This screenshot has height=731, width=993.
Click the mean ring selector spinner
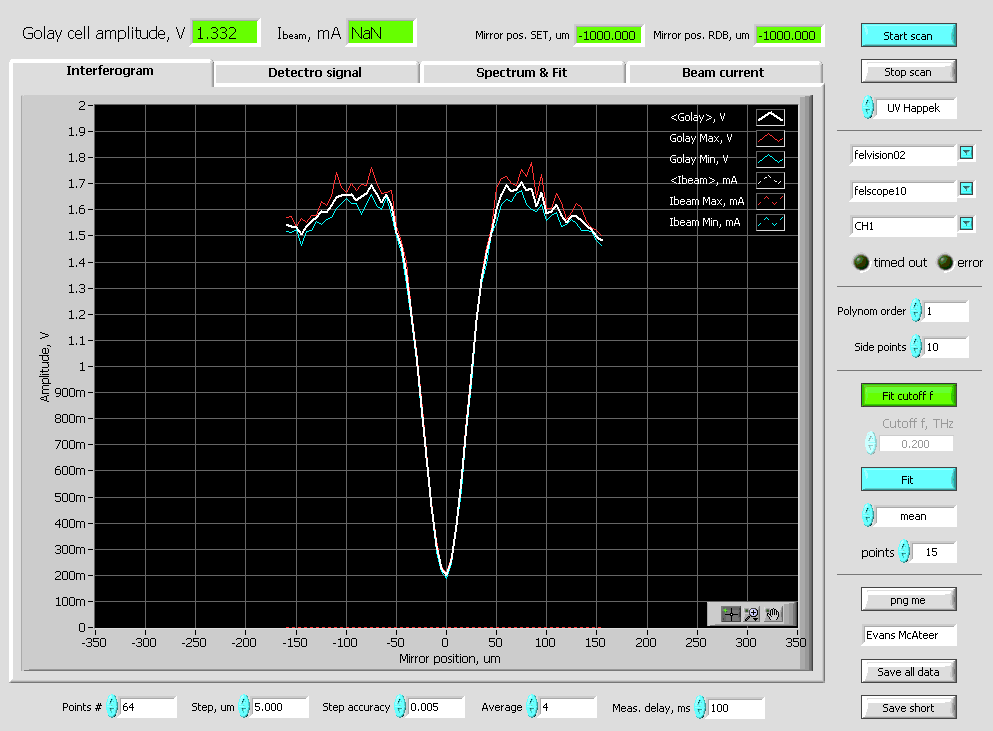coord(868,516)
